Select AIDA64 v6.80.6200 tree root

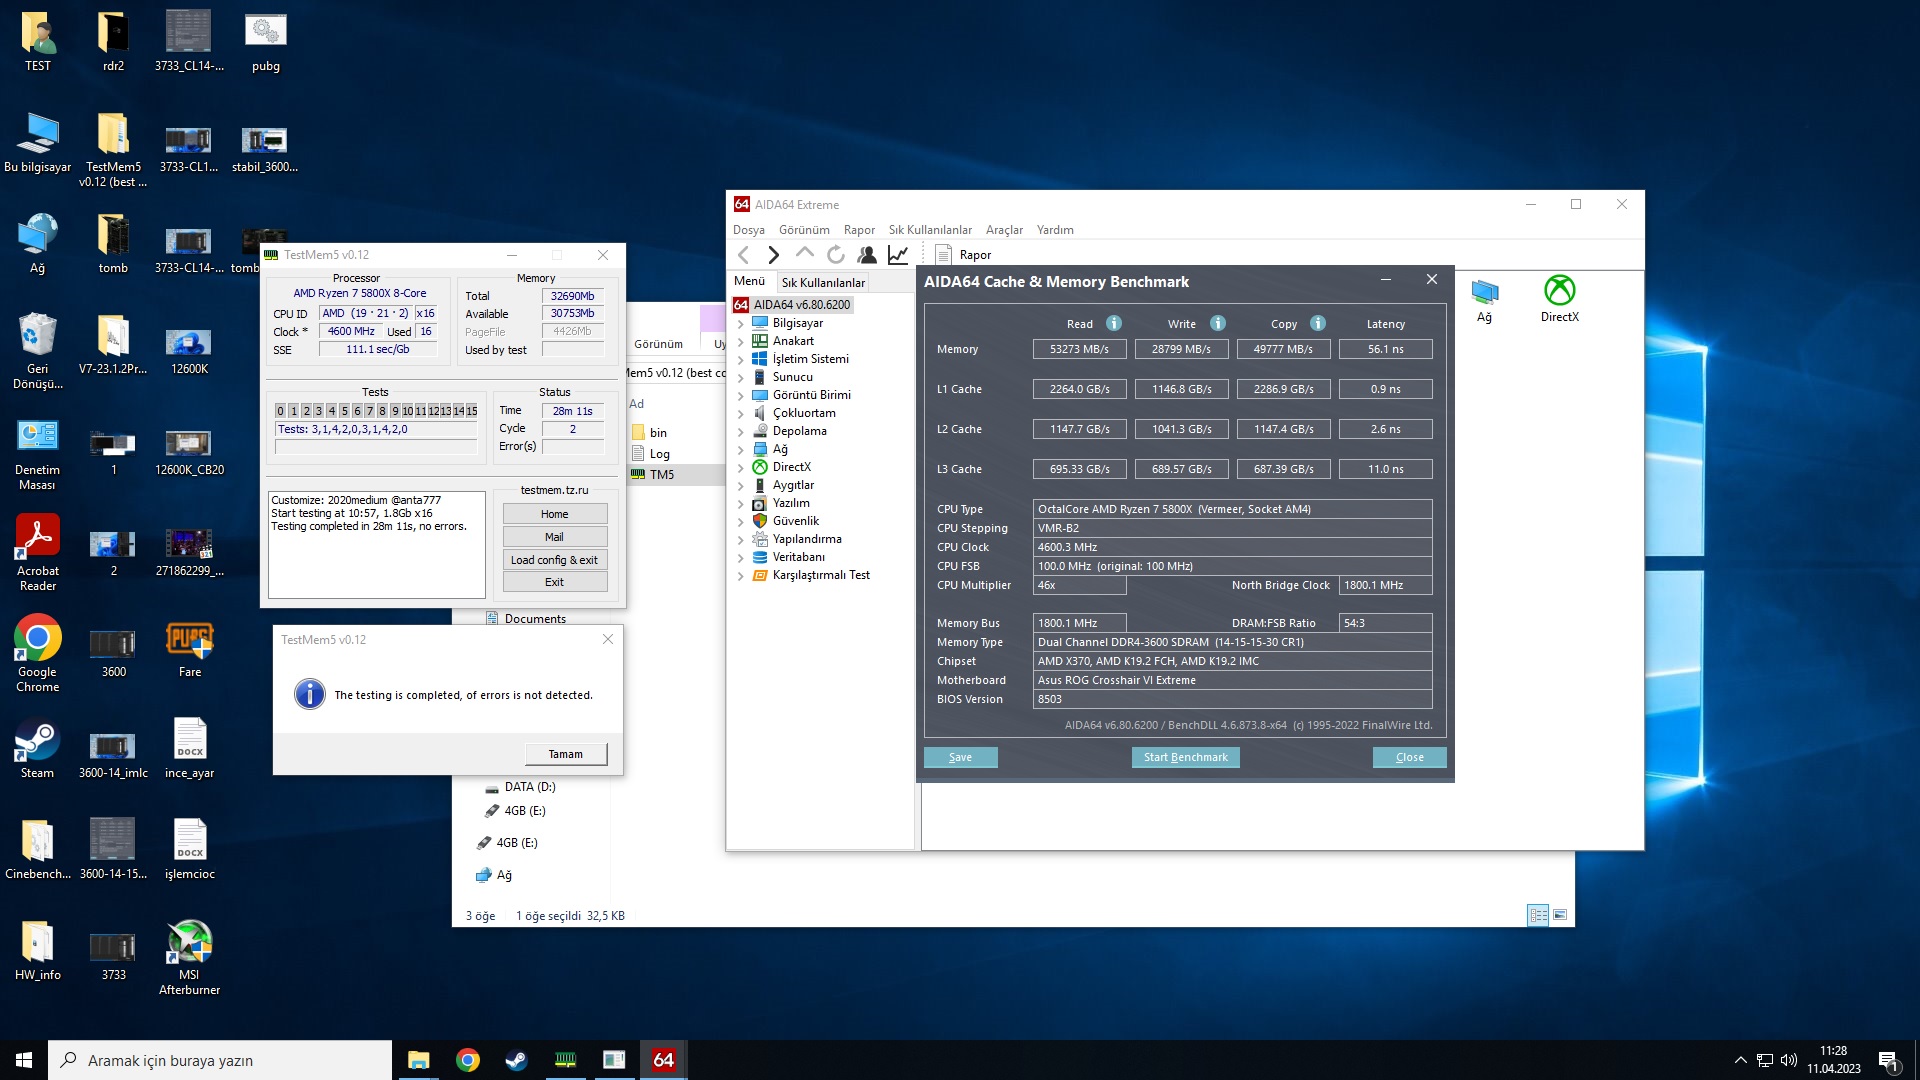792,305
